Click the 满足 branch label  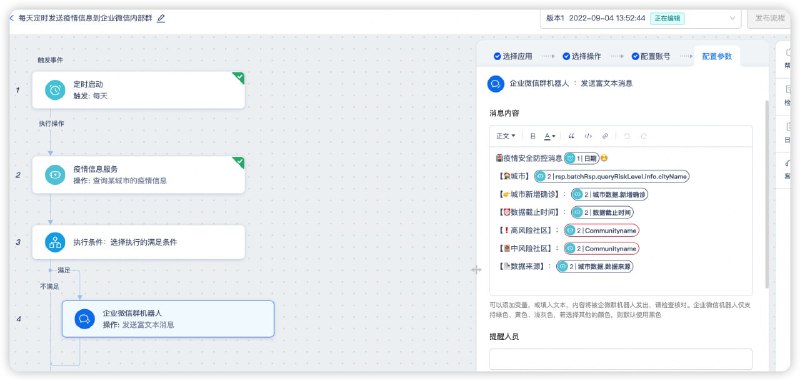point(64,269)
